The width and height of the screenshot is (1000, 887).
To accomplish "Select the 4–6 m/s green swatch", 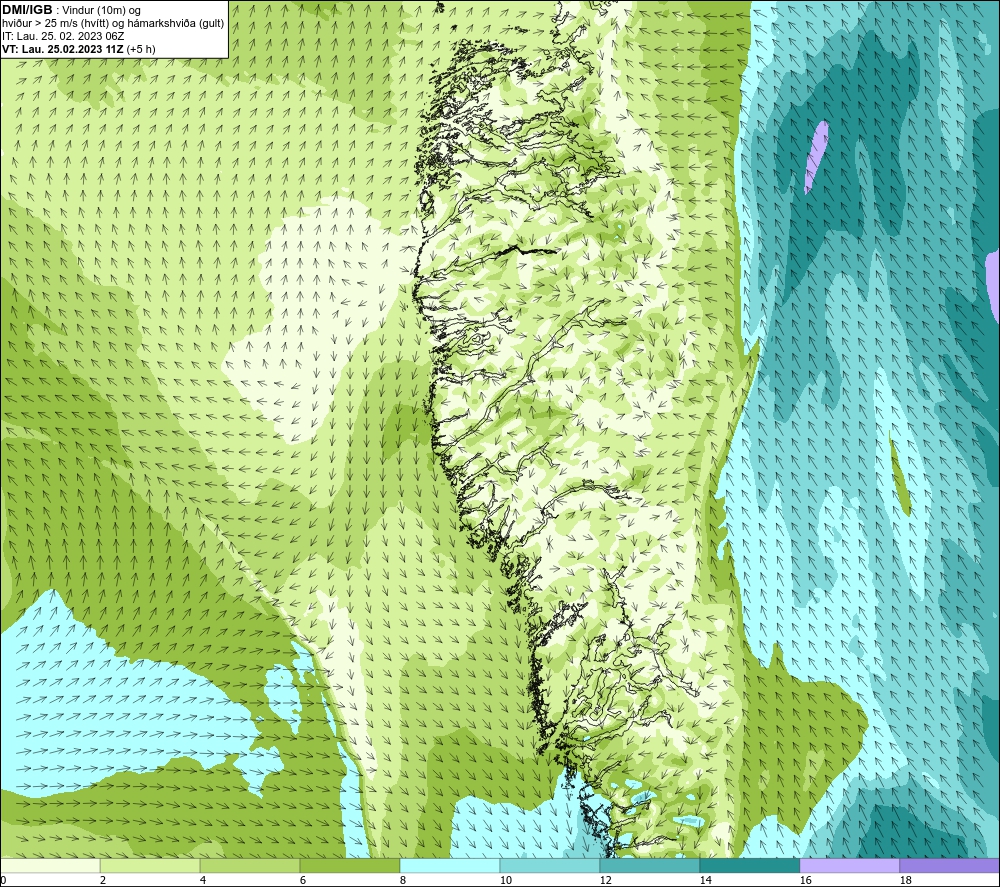I will coord(250,865).
